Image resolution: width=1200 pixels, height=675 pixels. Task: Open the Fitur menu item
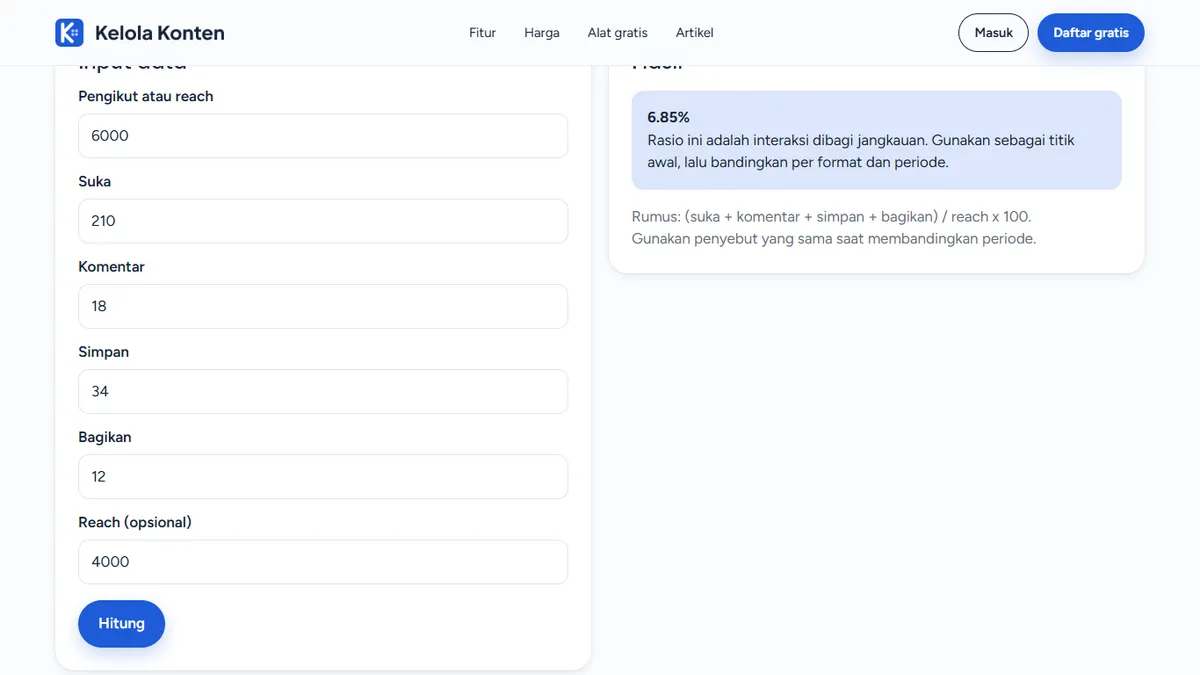point(482,32)
